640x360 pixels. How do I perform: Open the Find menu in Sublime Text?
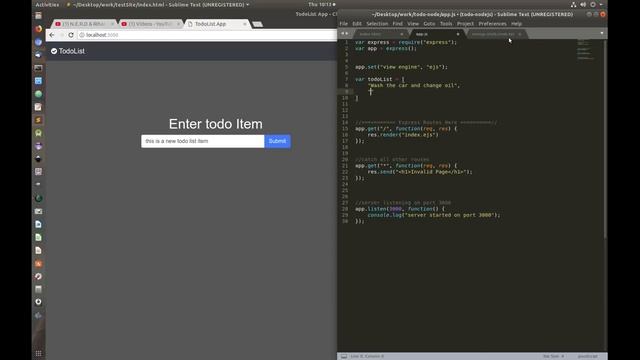(x=398, y=24)
